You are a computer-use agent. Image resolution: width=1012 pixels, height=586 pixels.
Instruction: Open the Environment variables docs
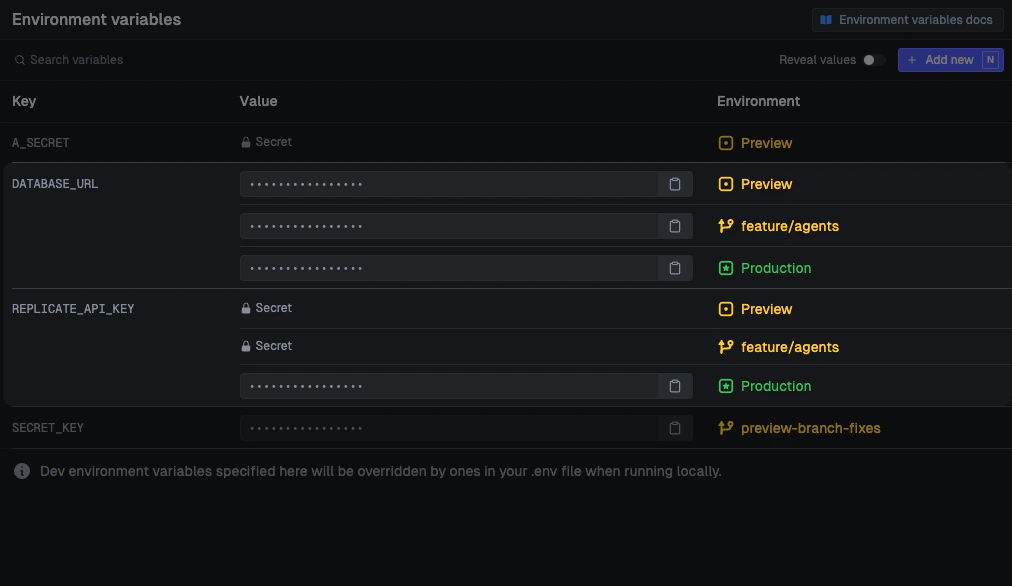point(907,19)
